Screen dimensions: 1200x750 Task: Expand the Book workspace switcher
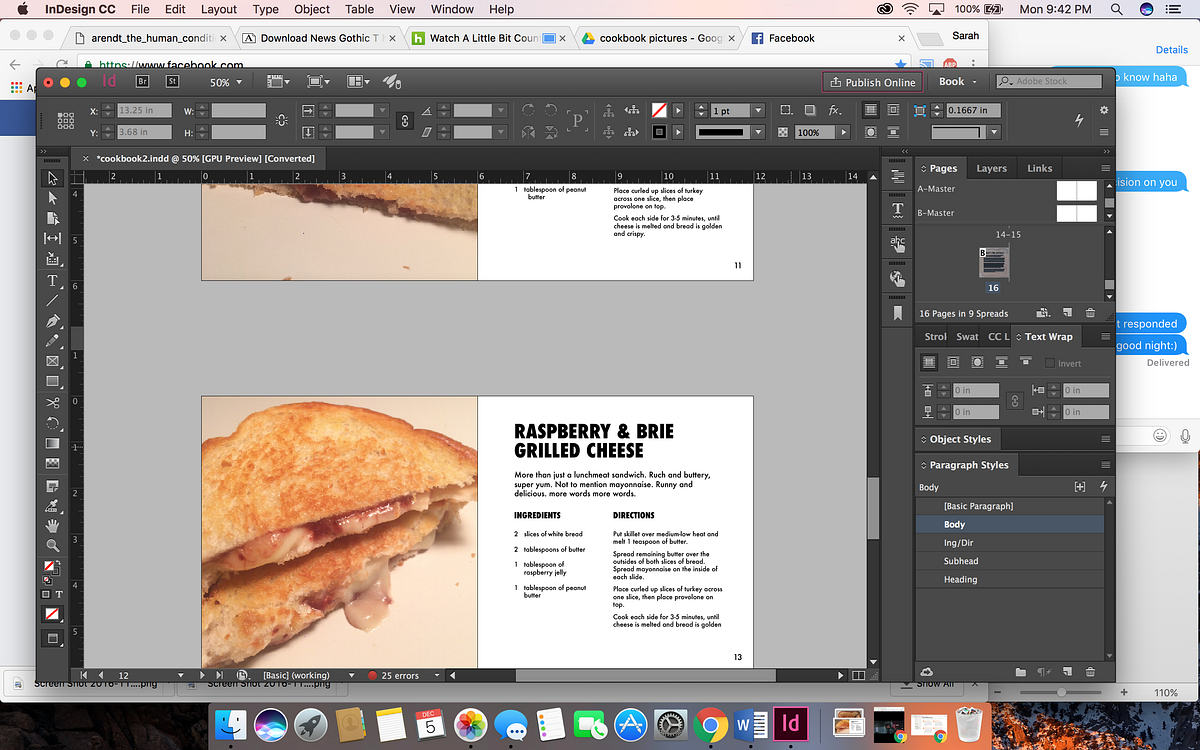(x=958, y=82)
